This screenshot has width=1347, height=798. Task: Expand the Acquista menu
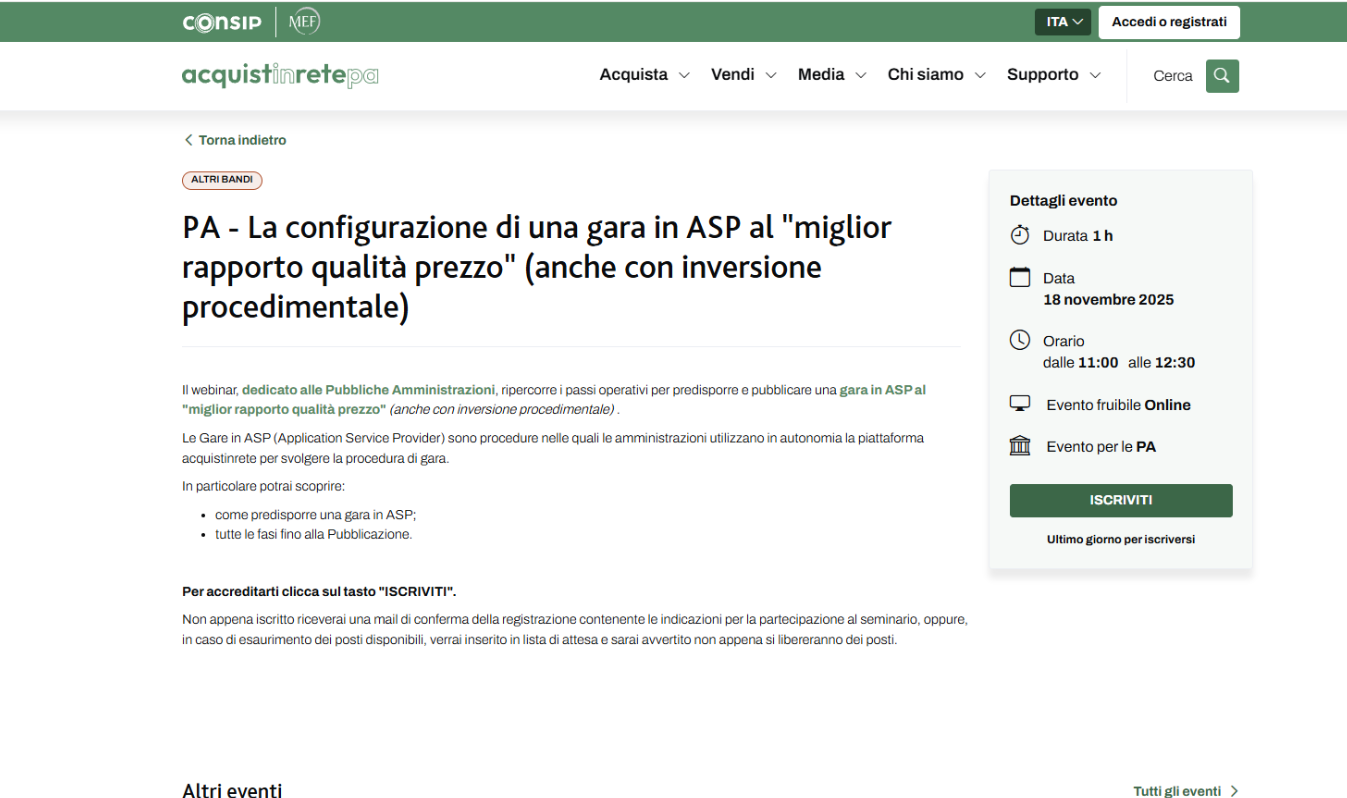[644, 75]
